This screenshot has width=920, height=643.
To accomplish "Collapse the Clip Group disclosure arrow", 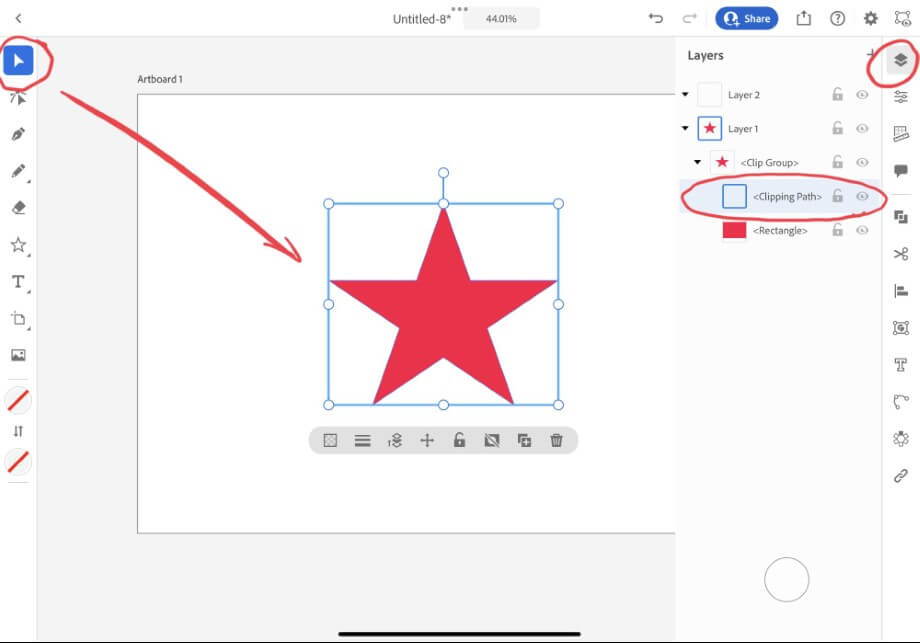I will 697,163.
